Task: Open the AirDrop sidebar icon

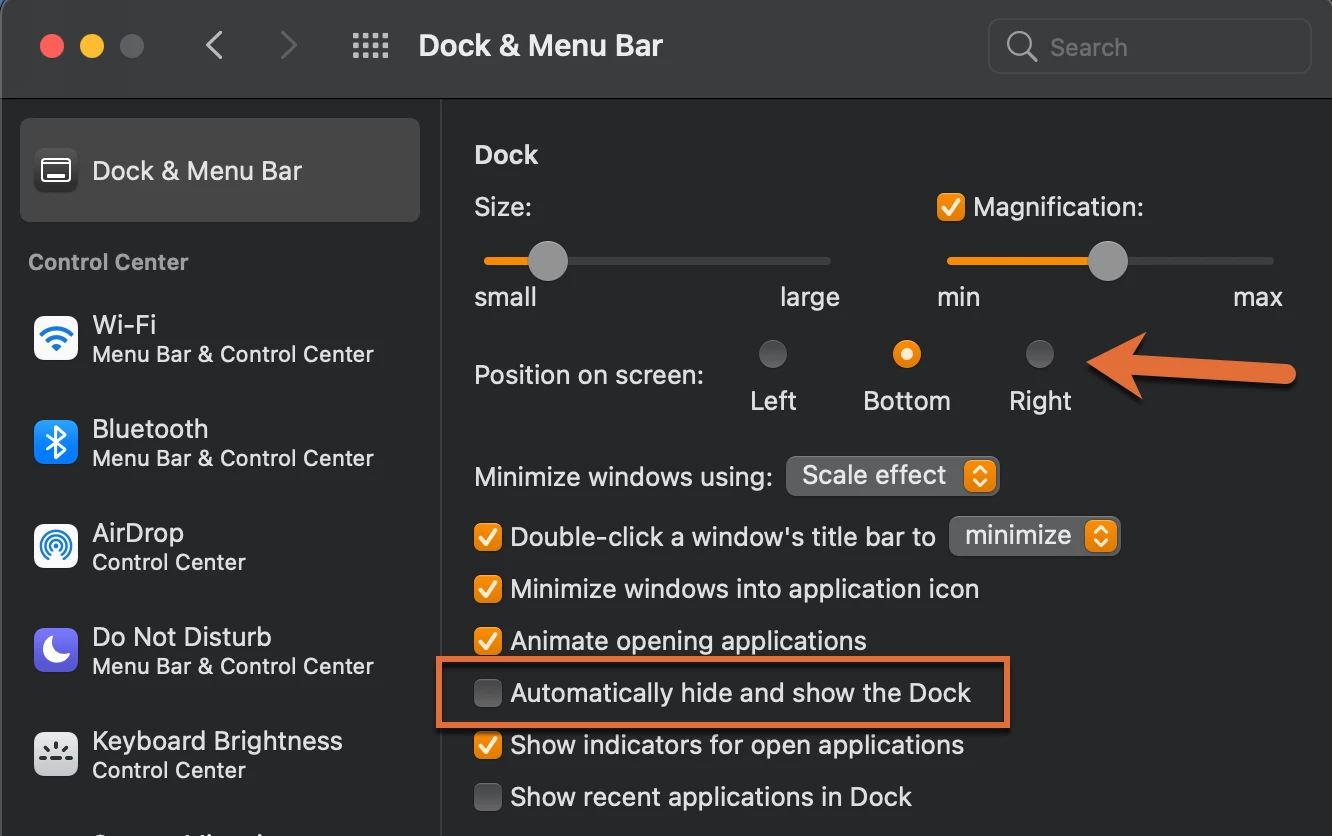Action: [x=56, y=546]
